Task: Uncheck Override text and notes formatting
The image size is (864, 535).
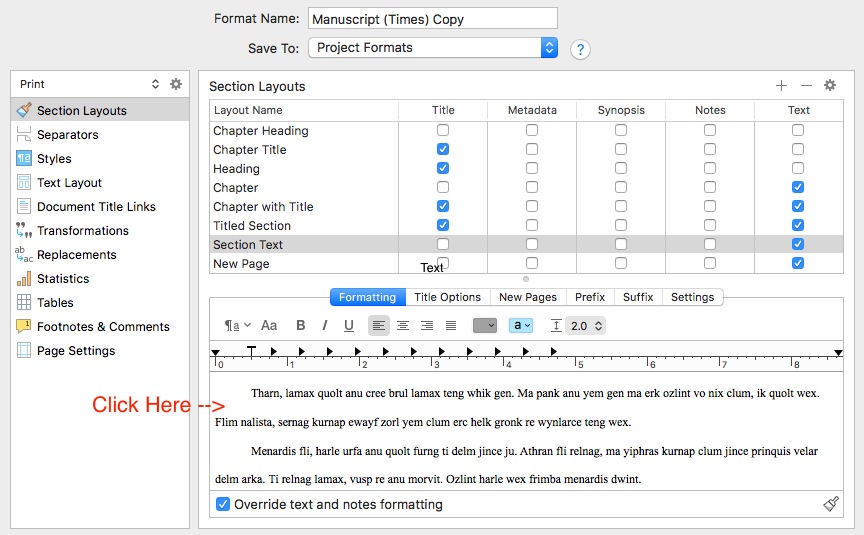Action: point(223,504)
